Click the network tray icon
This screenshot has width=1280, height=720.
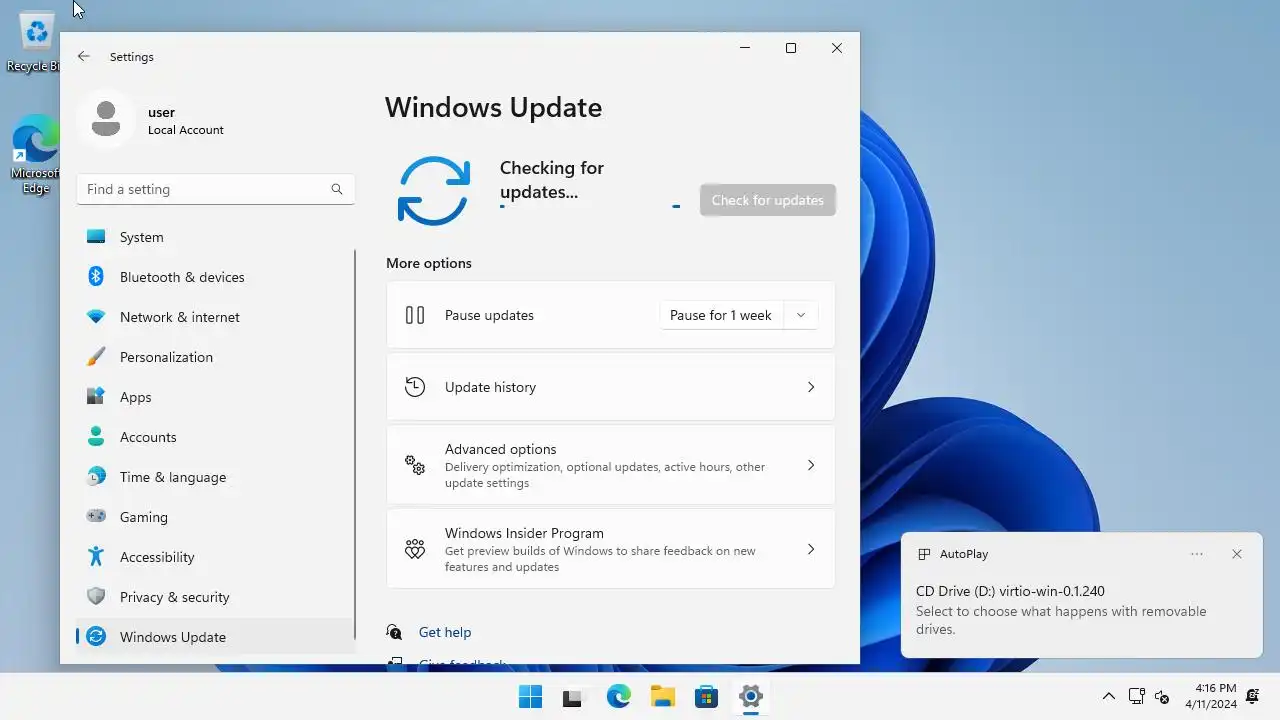click(1137, 696)
